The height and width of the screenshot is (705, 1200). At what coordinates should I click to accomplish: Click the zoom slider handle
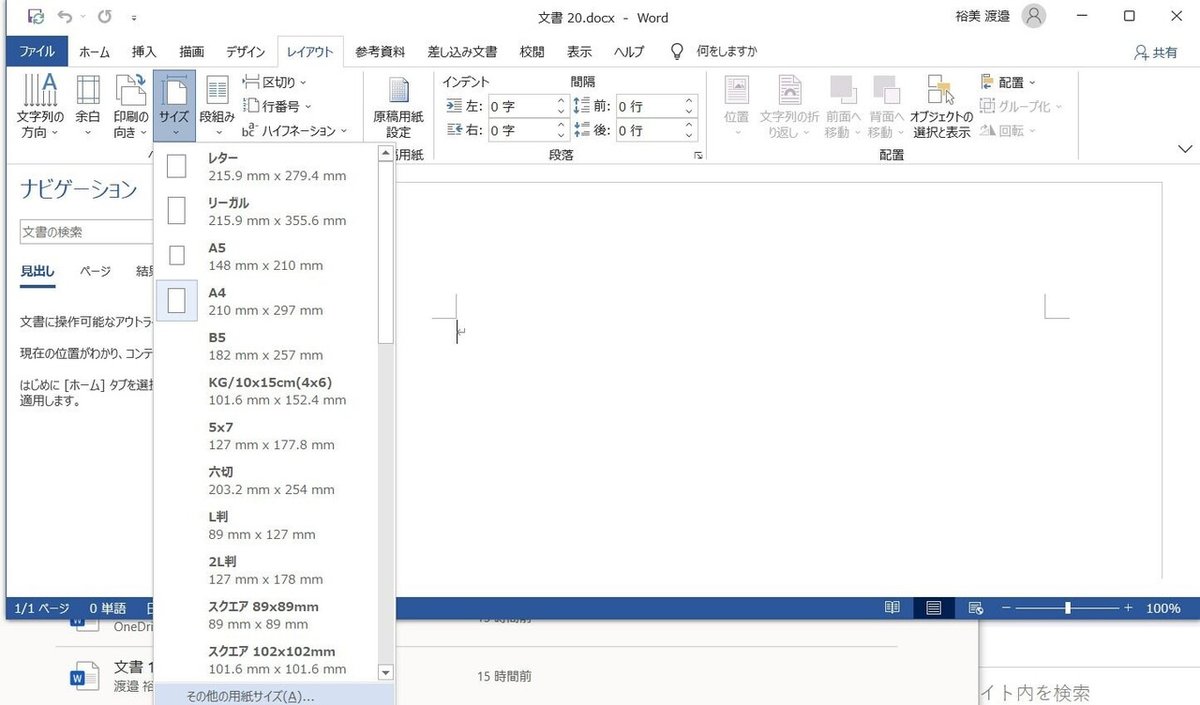(x=1068, y=608)
